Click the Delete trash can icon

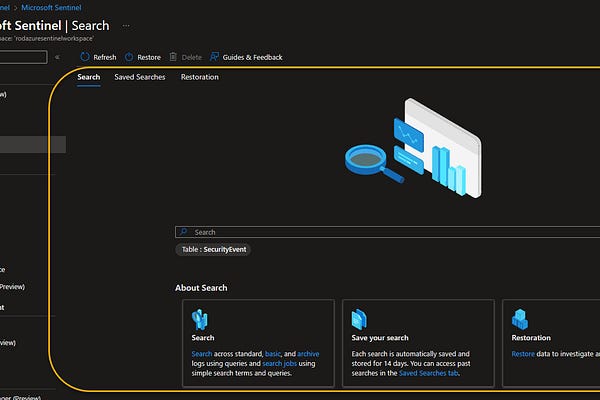(173, 57)
